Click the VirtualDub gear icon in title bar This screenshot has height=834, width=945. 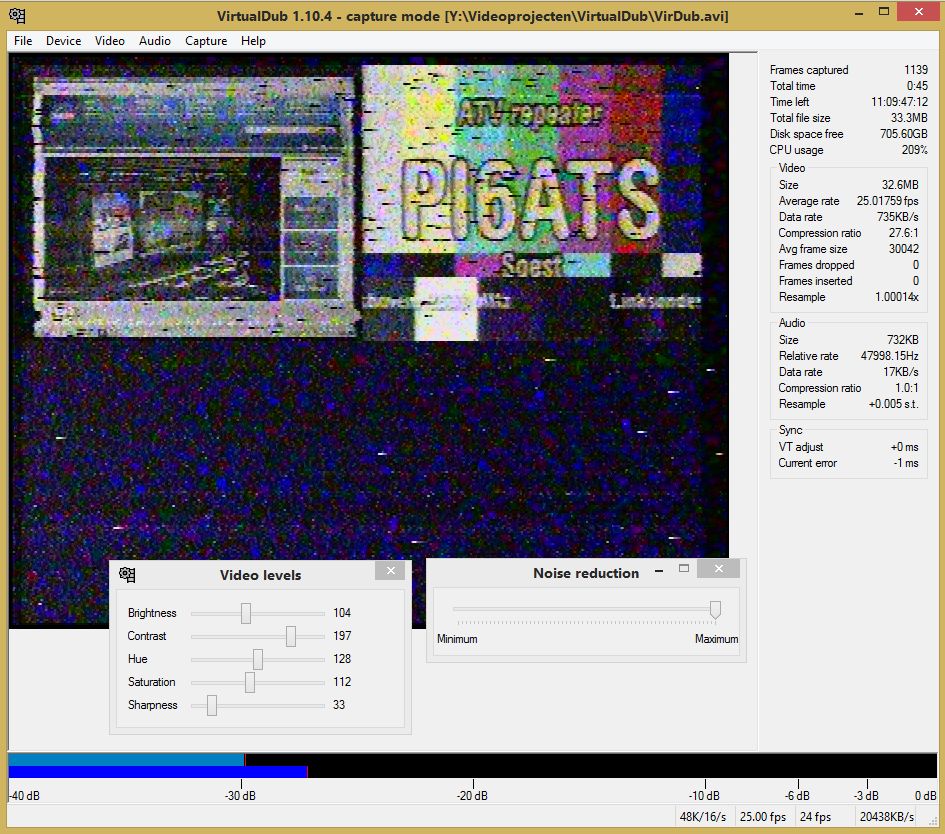(x=17, y=15)
